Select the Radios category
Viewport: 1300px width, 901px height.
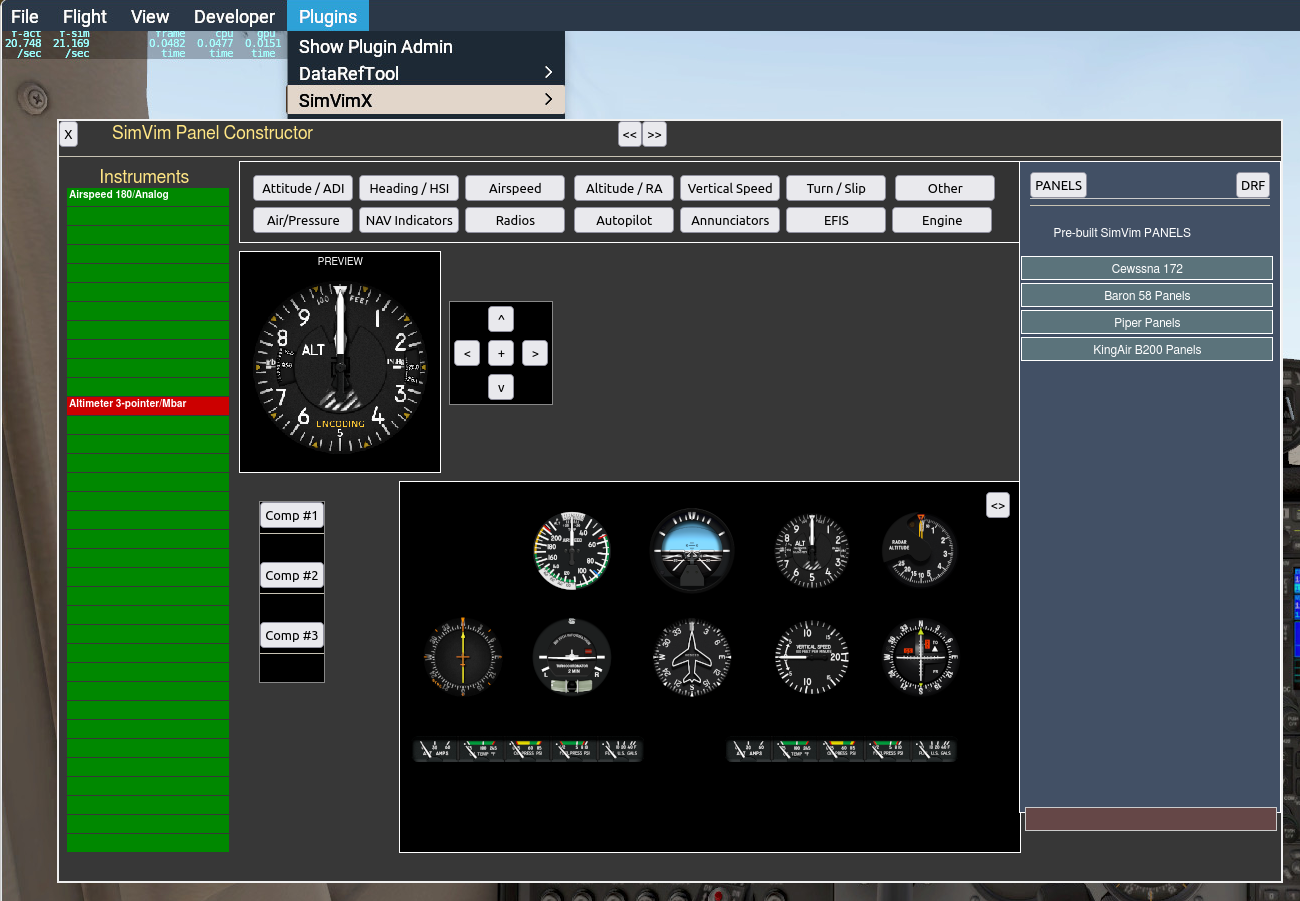(x=515, y=220)
